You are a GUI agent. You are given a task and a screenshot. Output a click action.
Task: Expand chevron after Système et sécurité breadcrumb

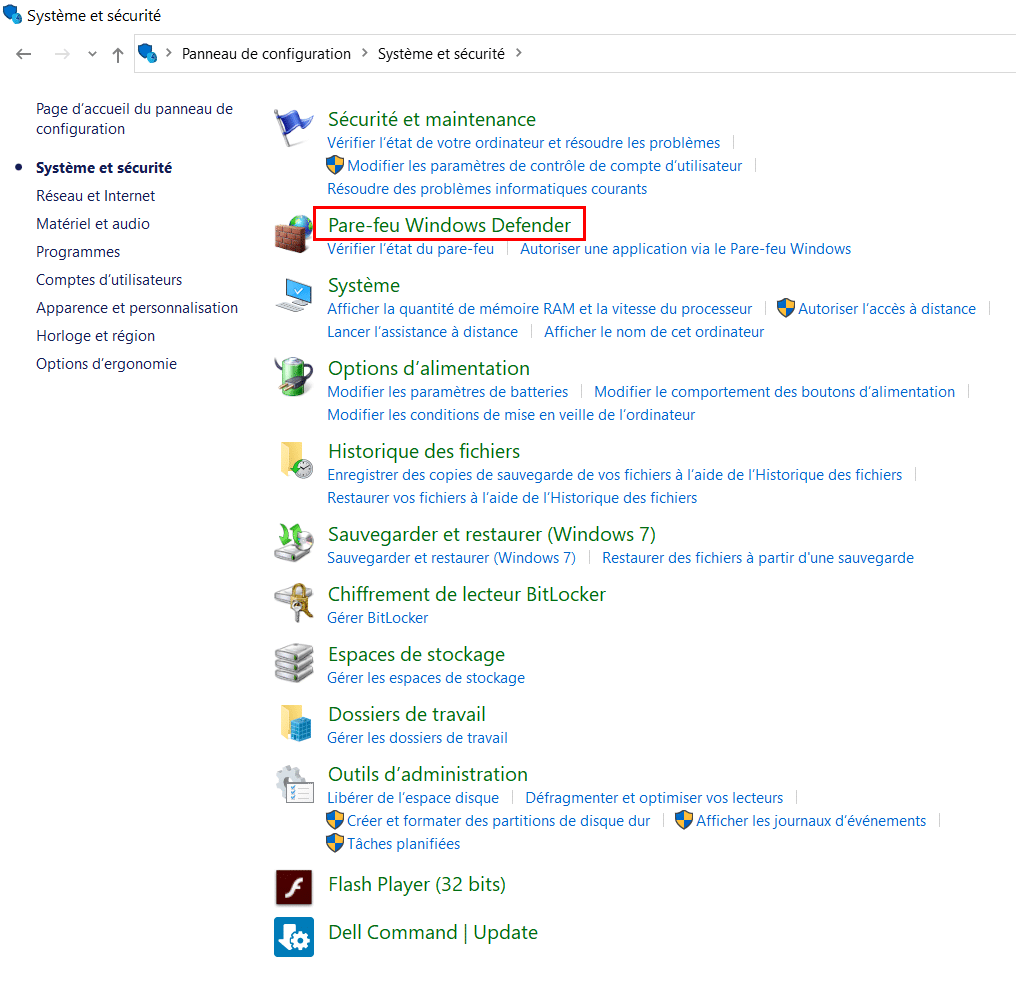(518, 53)
